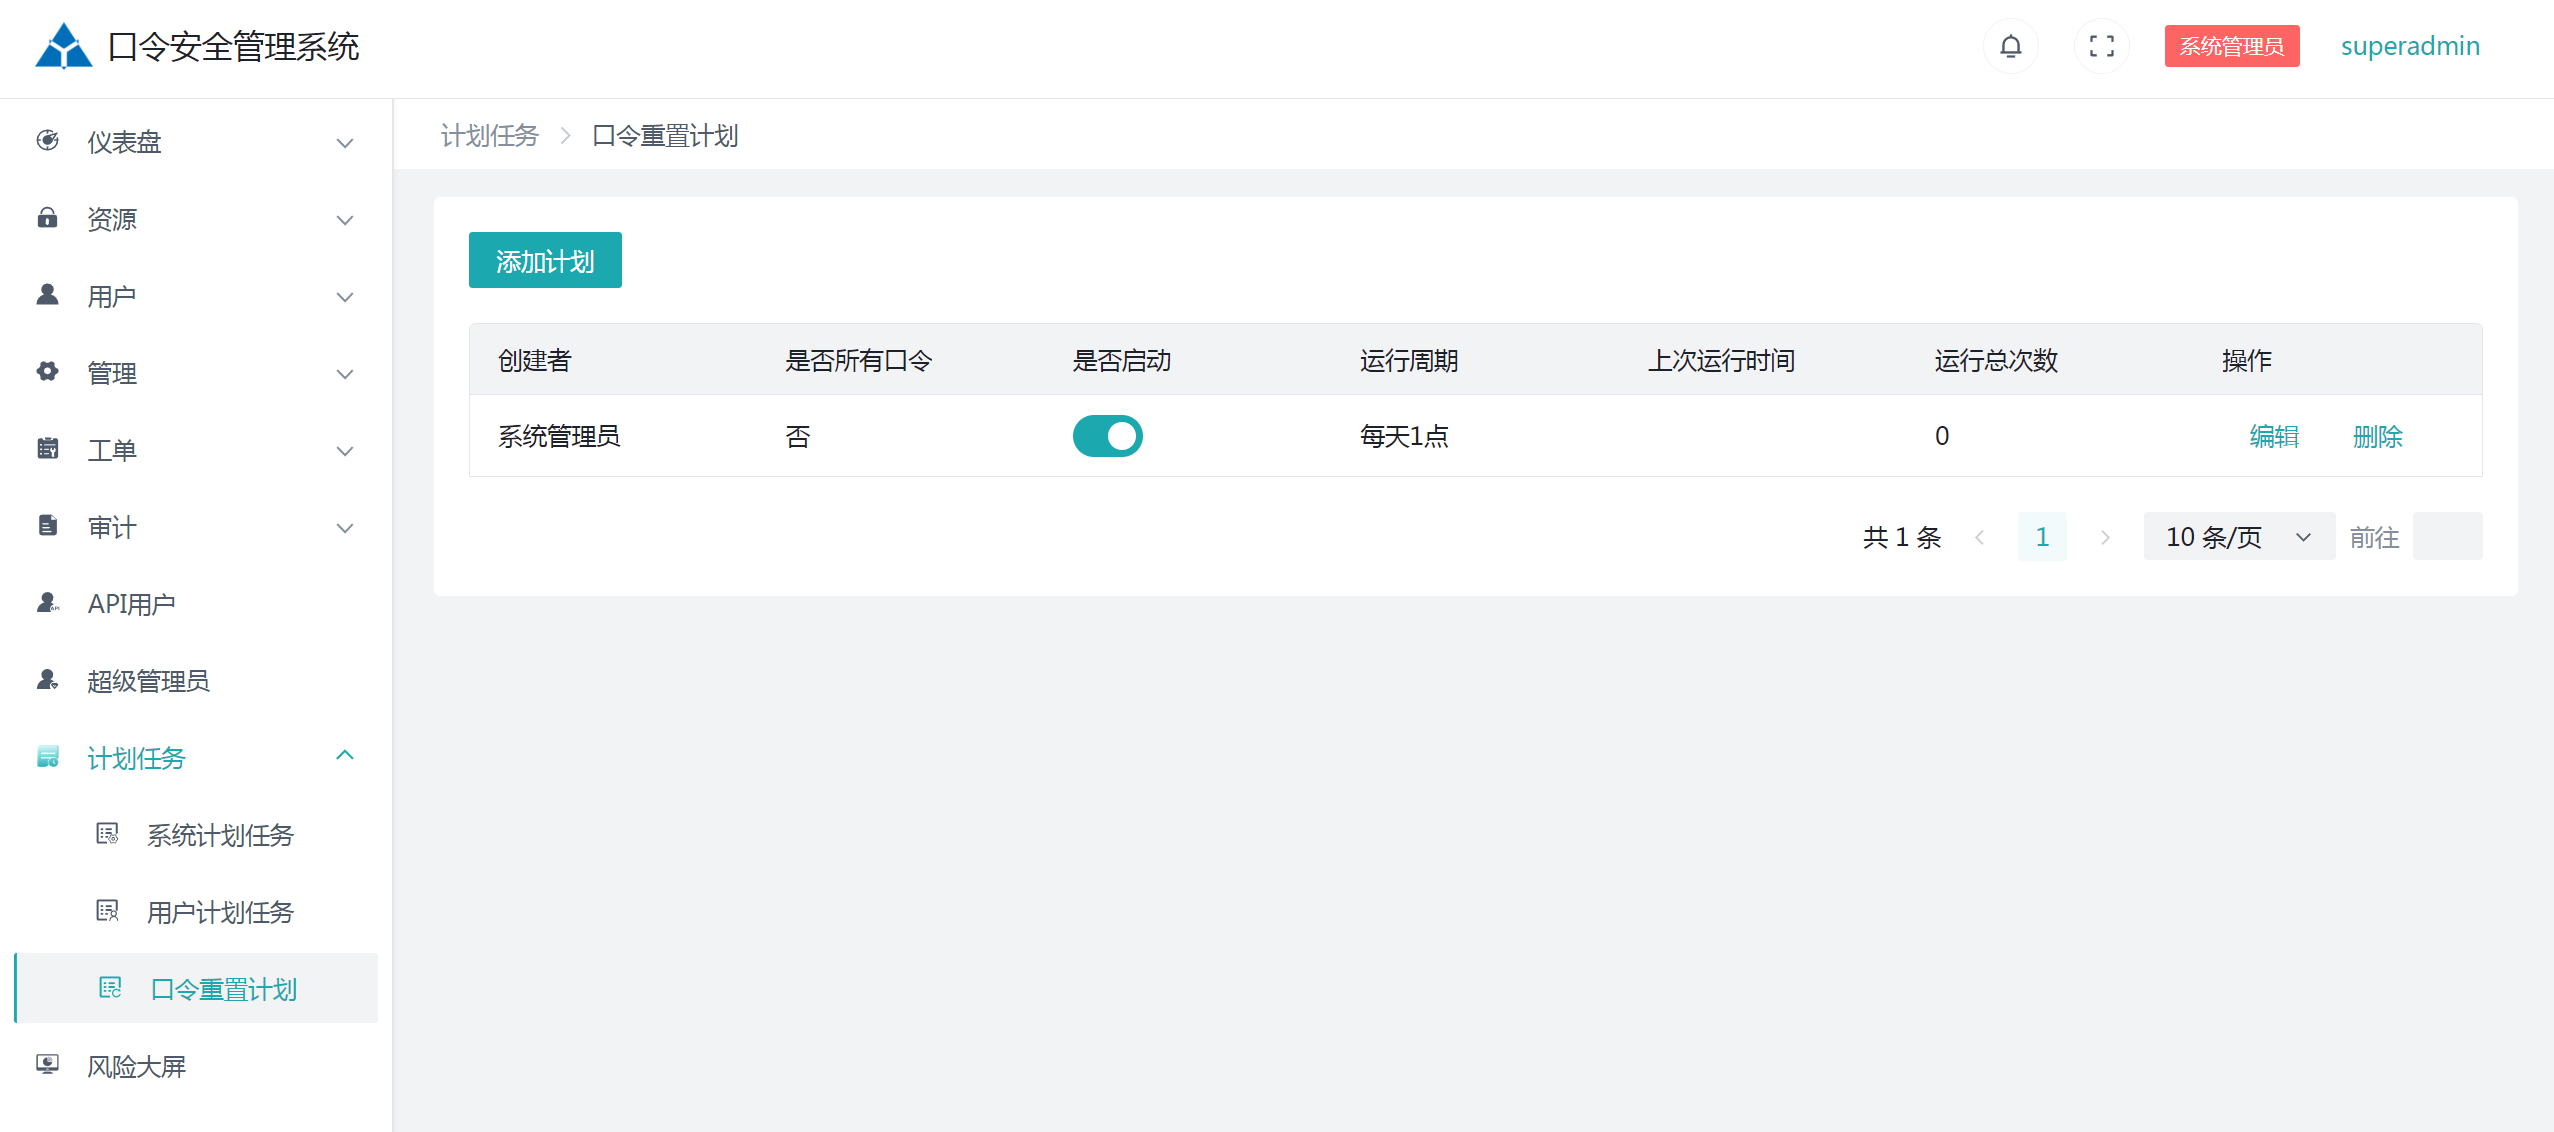Click the work order calendar icon
2554x1132 pixels.
tap(47, 449)
